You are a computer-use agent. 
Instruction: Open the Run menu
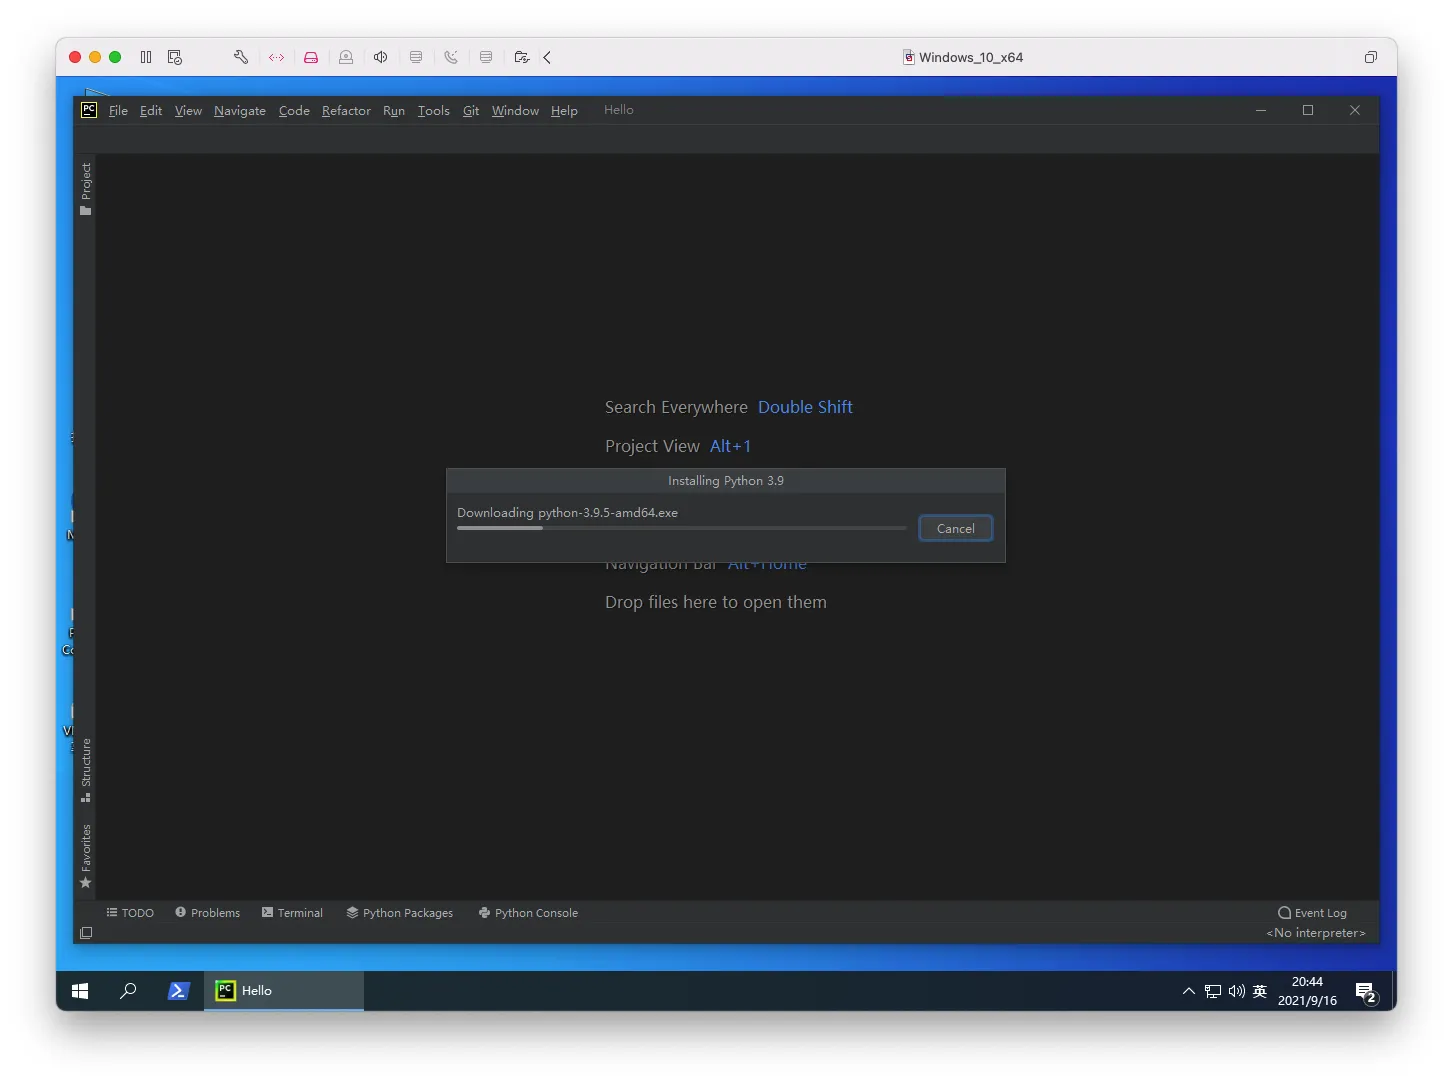pos(394,111)
